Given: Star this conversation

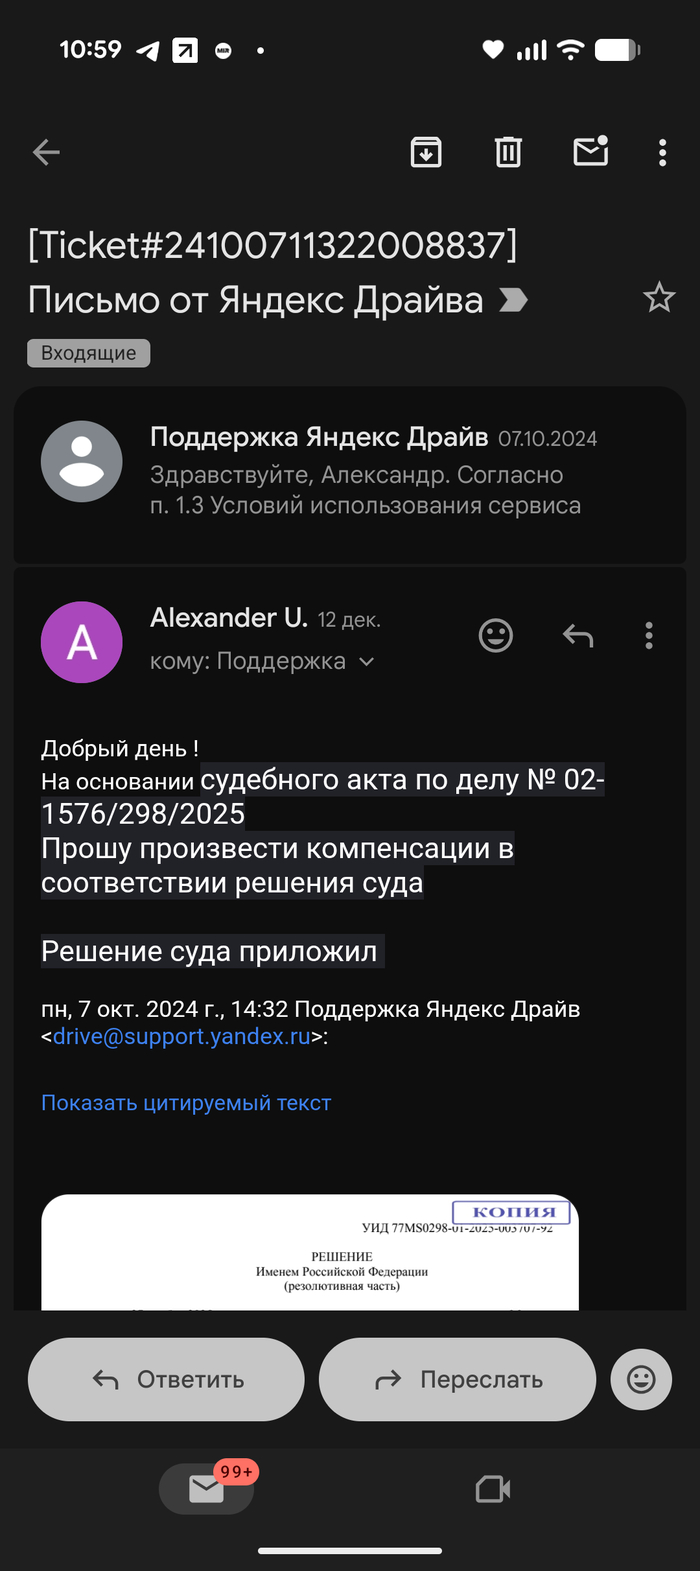Looking at the screenshot, I should tap(659, 297).
